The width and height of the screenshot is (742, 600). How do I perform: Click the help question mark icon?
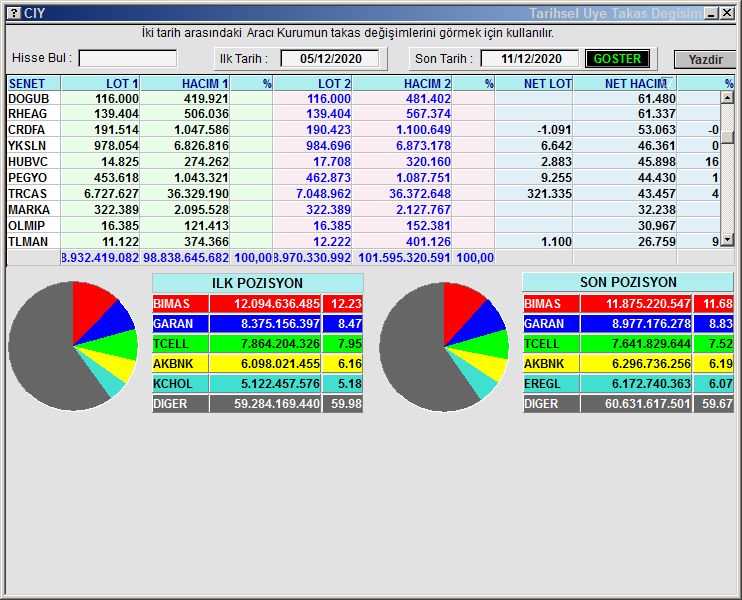15,13
